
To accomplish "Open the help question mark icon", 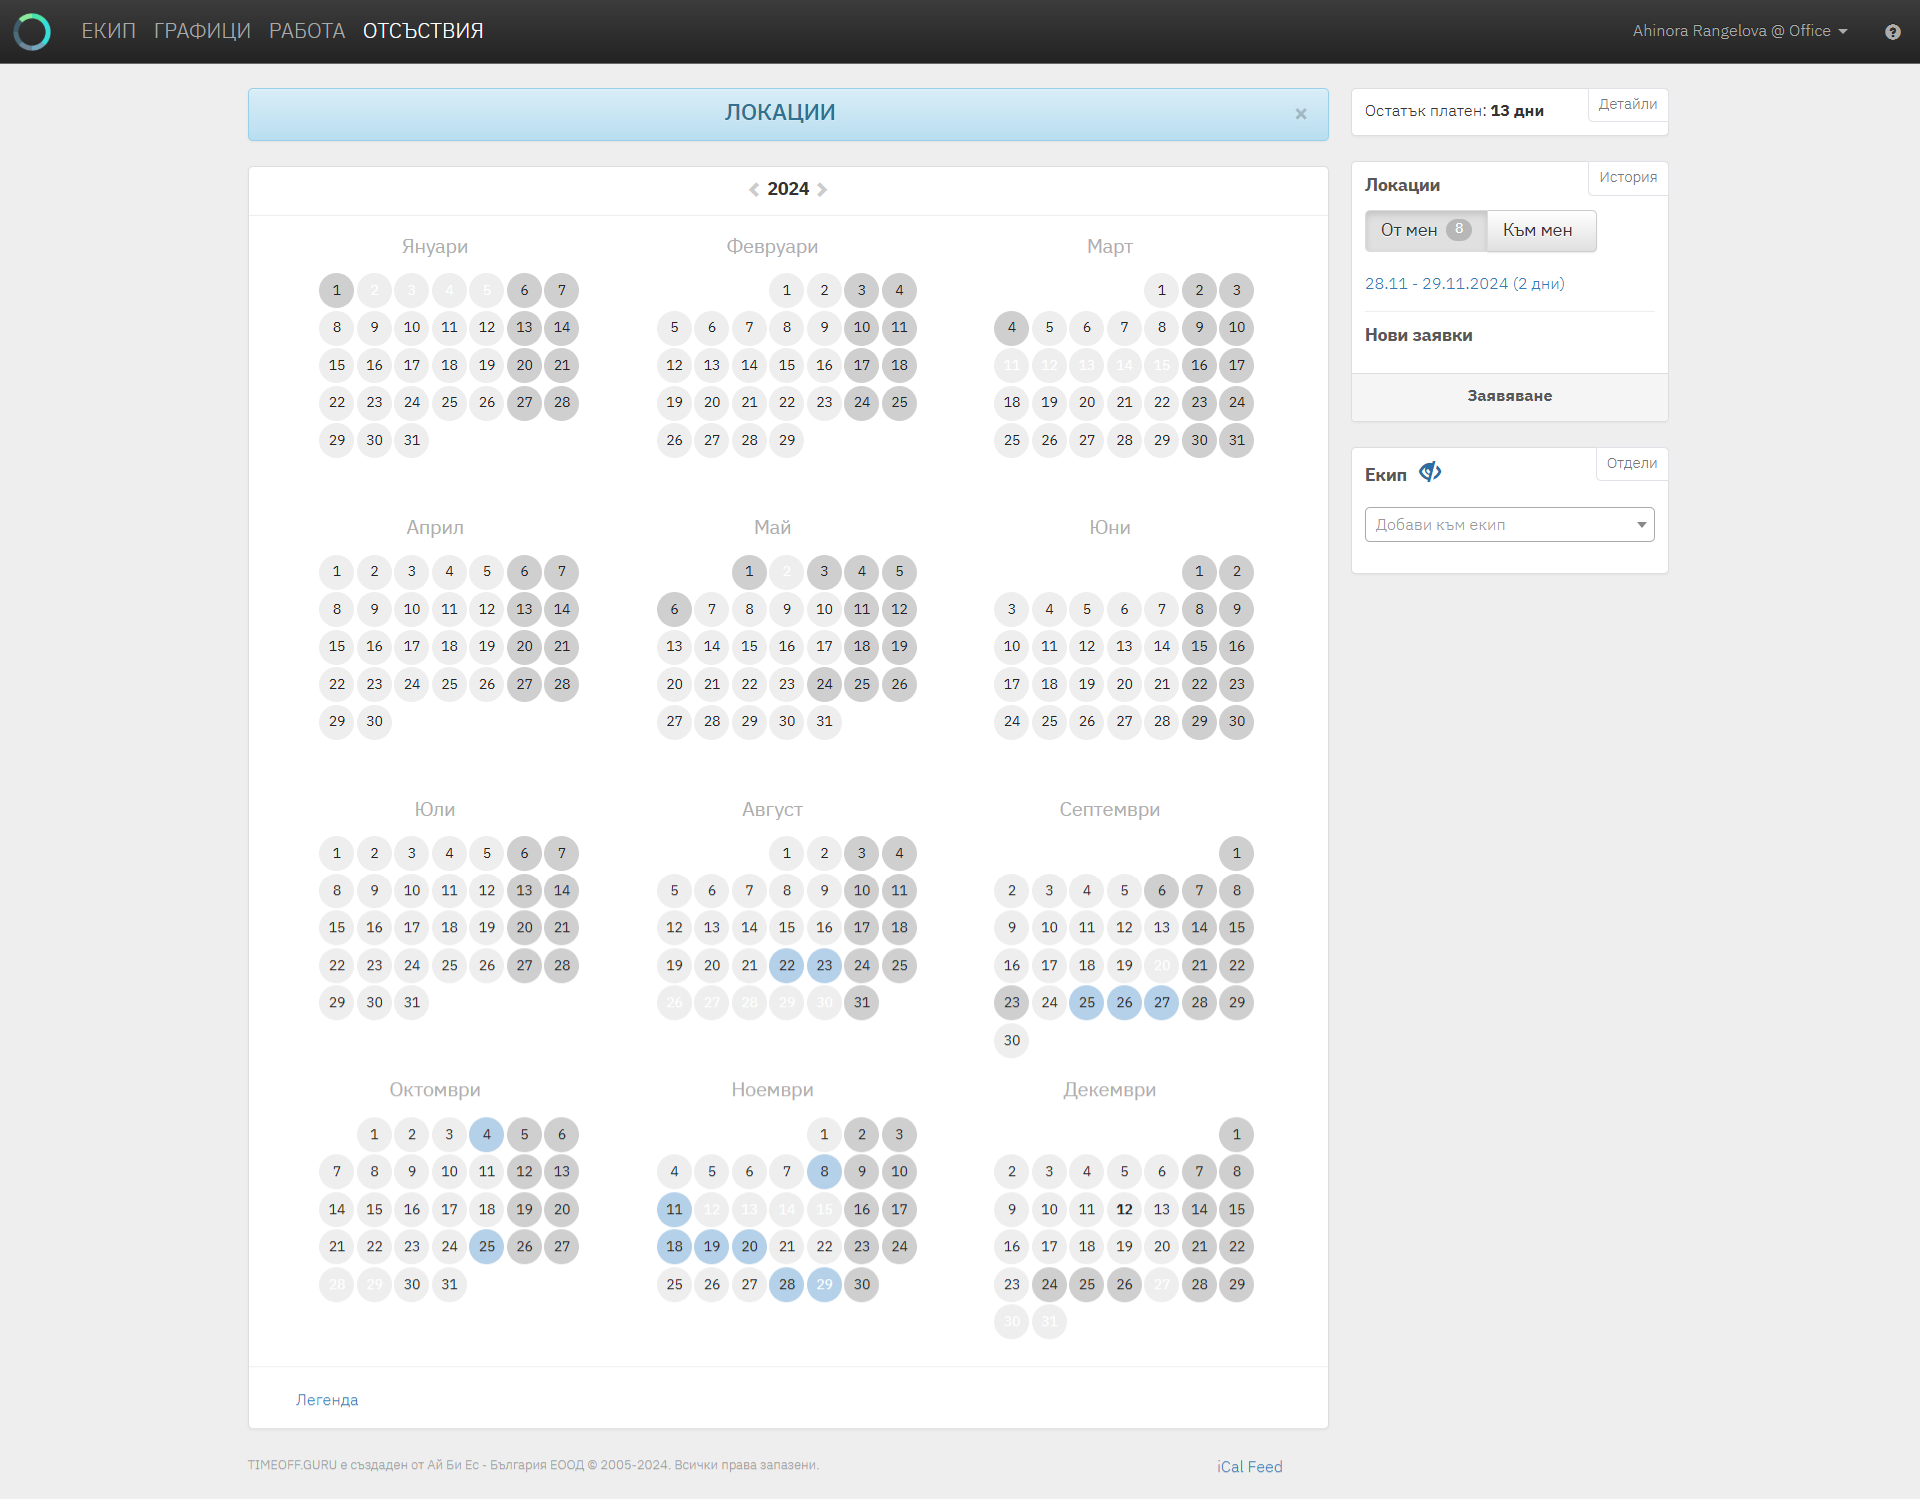I will [1892, 32].
